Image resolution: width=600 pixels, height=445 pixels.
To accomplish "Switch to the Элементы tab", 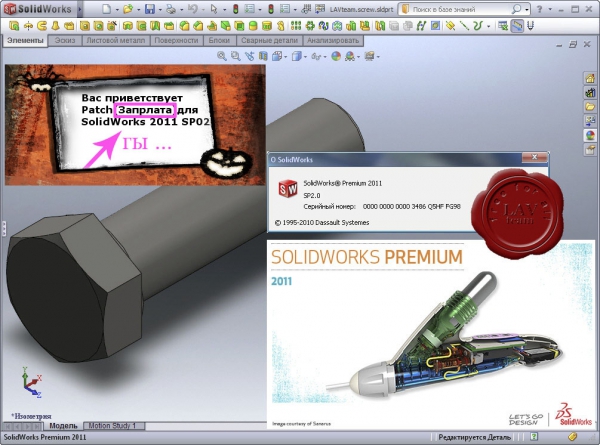I will click(x=25, y=40).
